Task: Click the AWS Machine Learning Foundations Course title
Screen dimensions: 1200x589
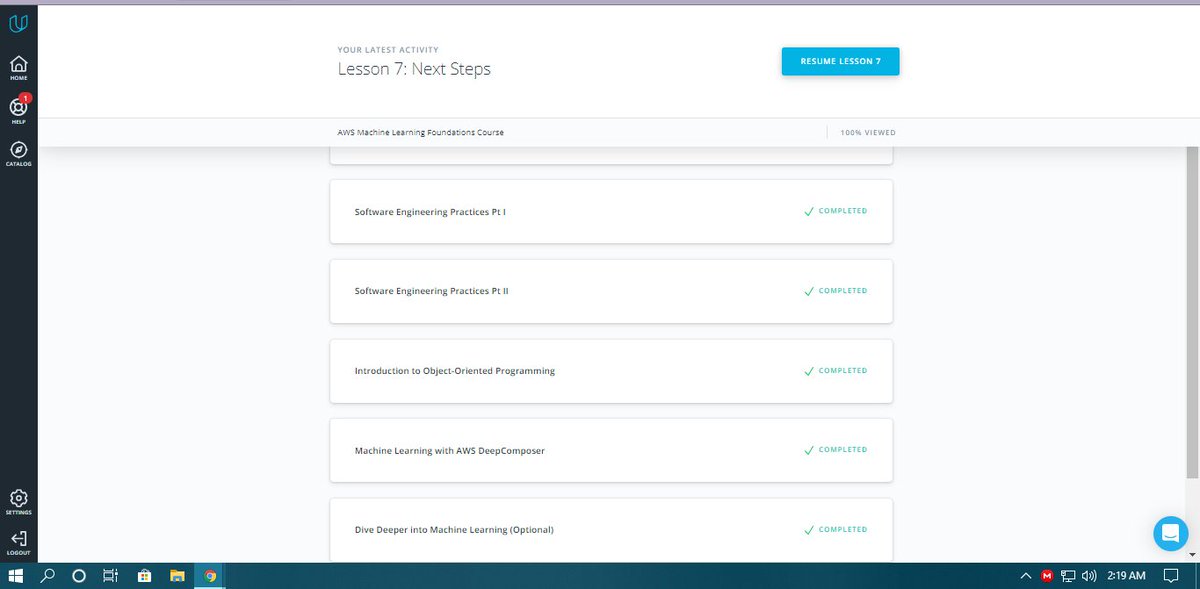Action: tap(421, 132)
